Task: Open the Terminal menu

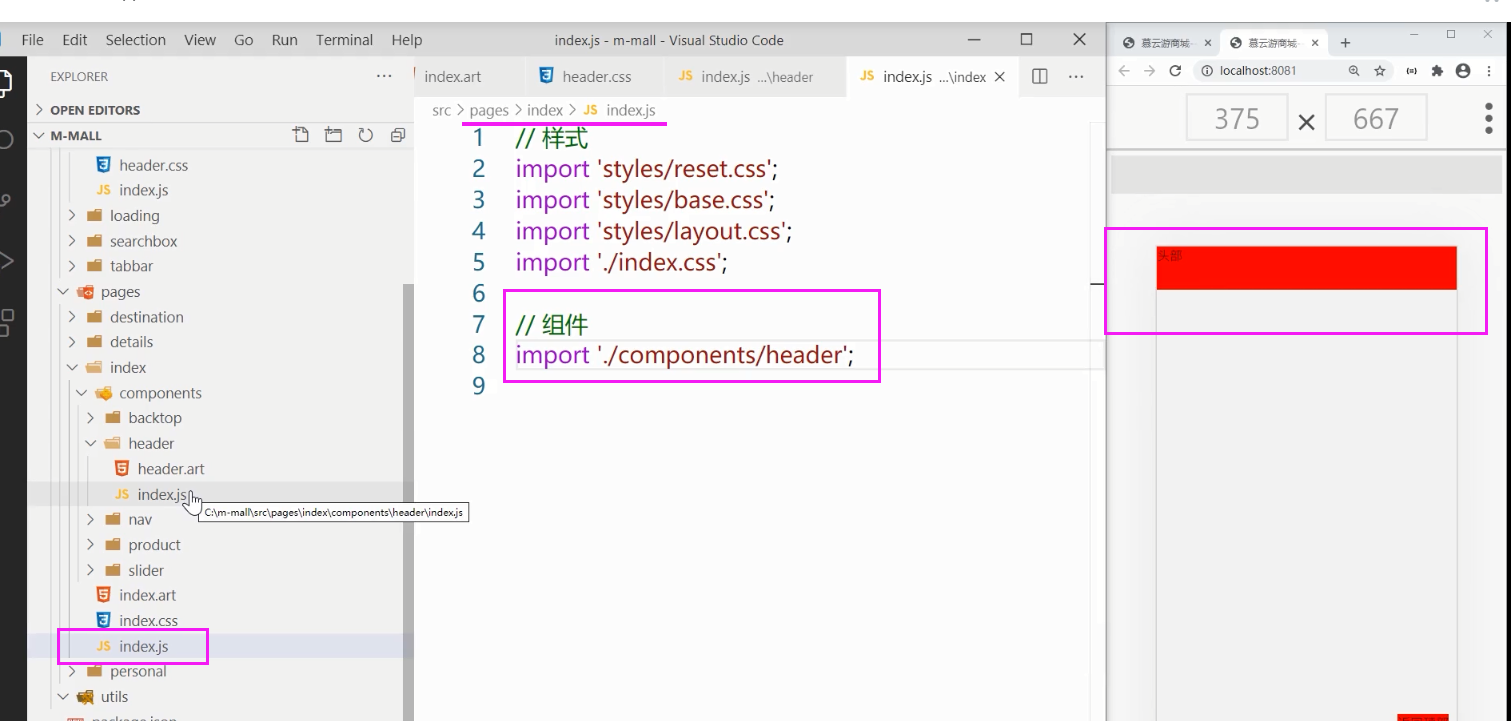Action: point(345,40)
